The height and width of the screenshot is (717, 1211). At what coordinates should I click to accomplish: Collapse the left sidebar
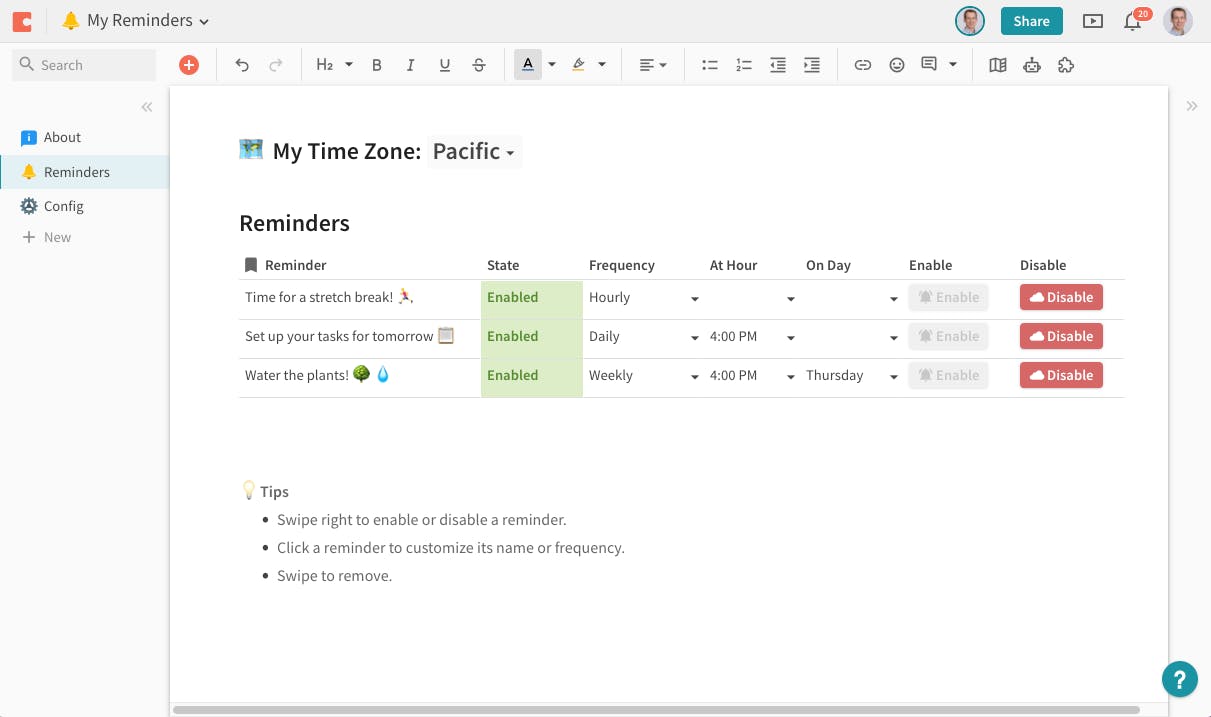[x=147, y=107]
